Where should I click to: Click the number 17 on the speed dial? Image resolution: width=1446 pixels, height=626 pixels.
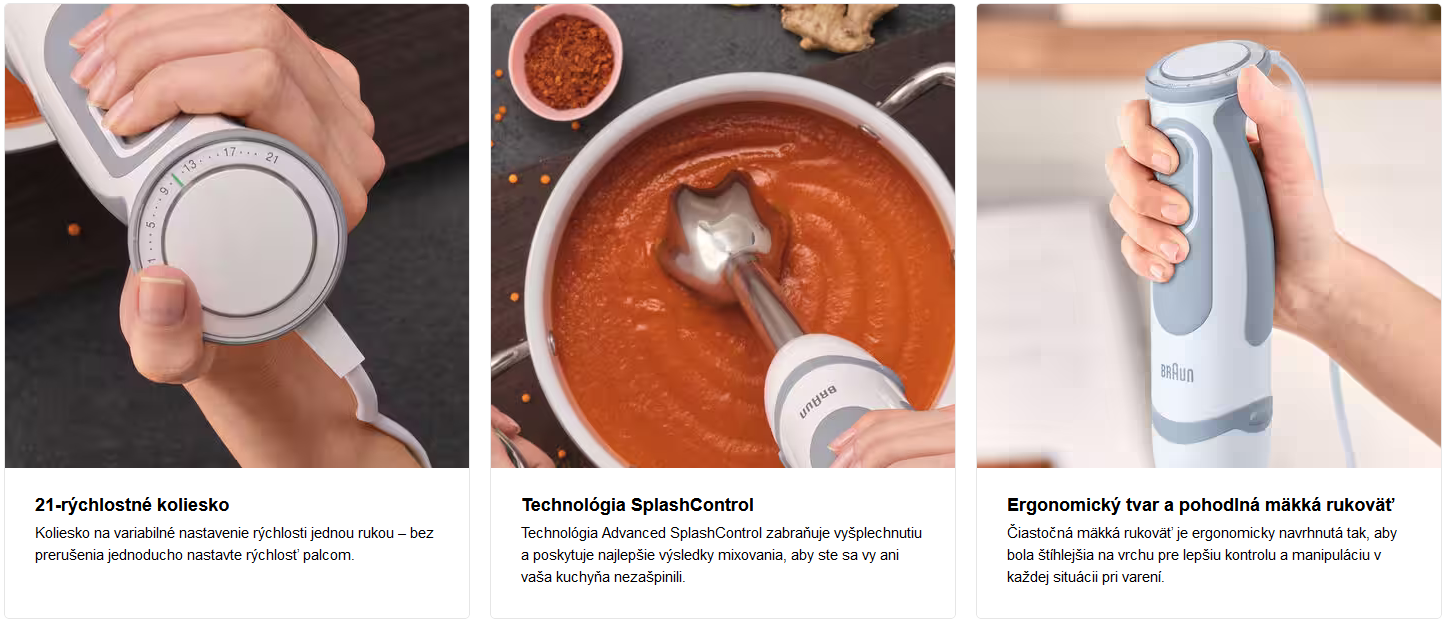tap(230, 152)
